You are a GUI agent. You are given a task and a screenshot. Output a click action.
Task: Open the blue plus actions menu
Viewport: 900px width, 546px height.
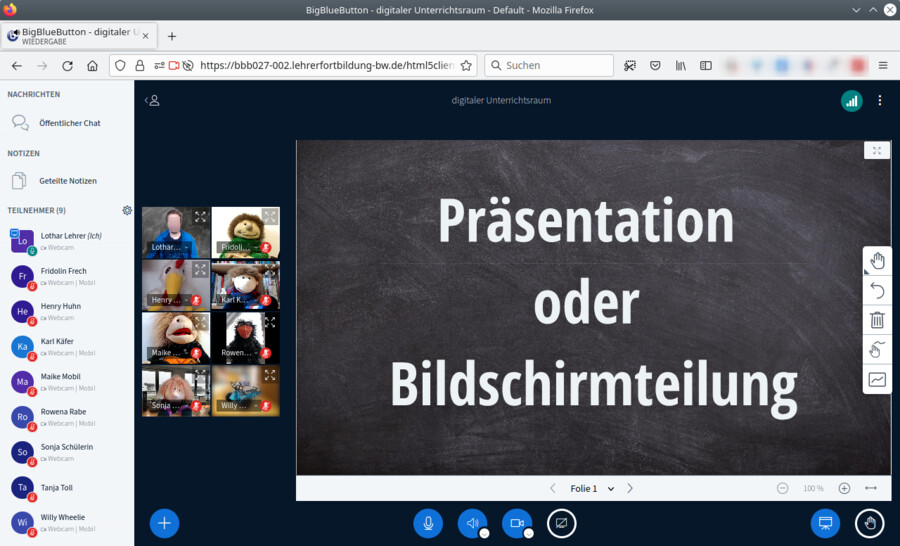[165, 523]
